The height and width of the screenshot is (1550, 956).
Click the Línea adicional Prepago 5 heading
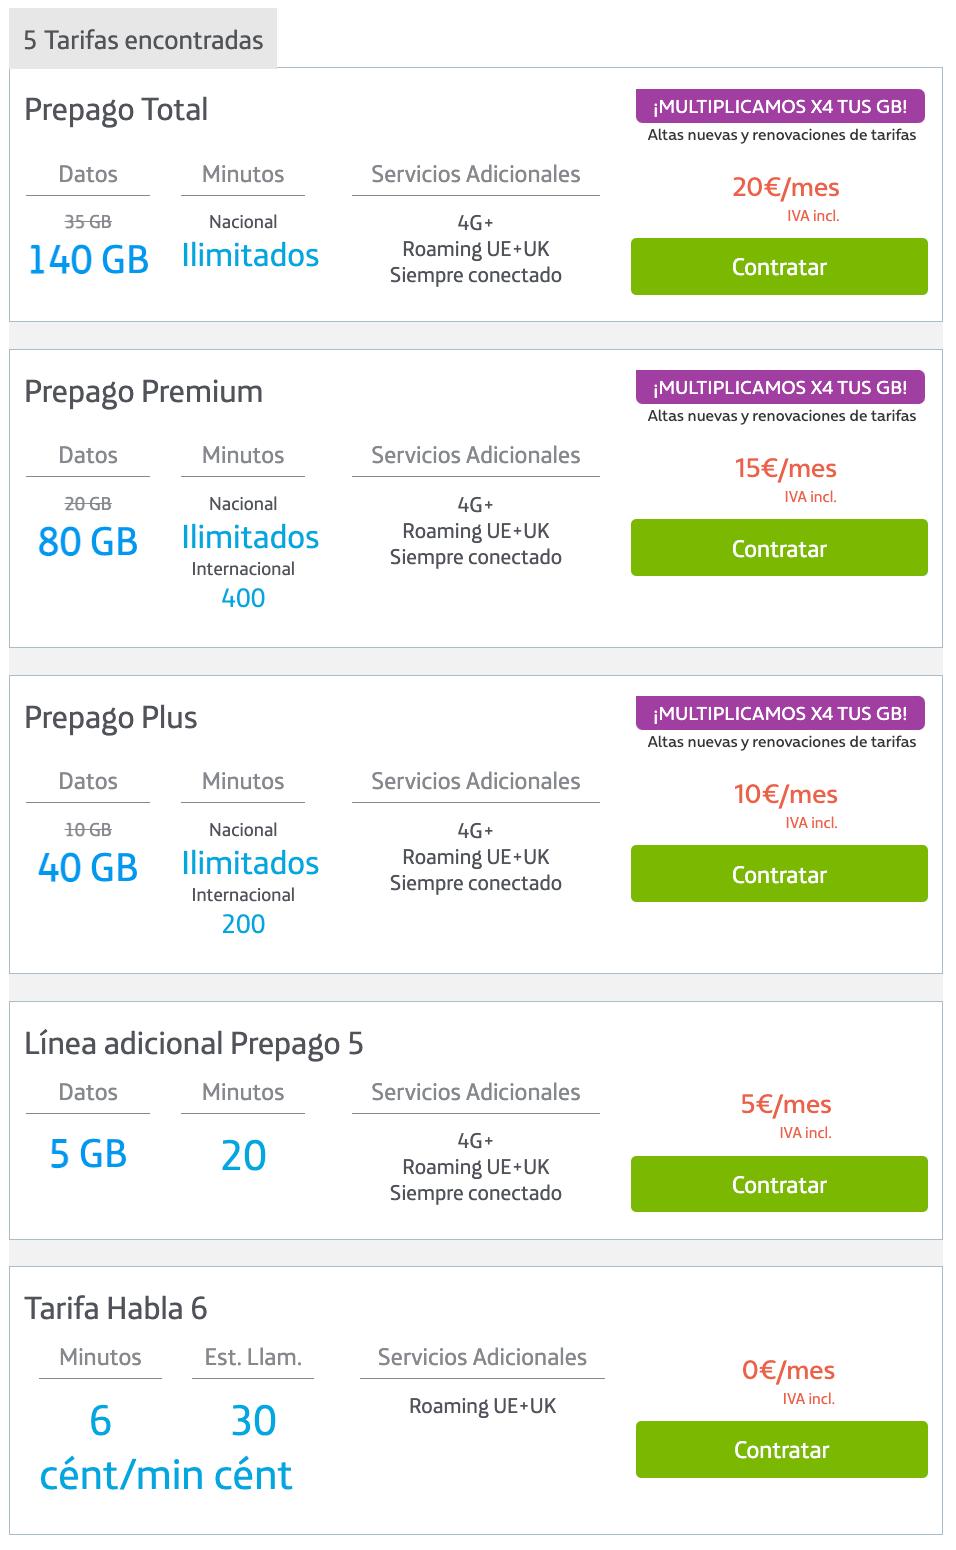tap(194, 1044)
